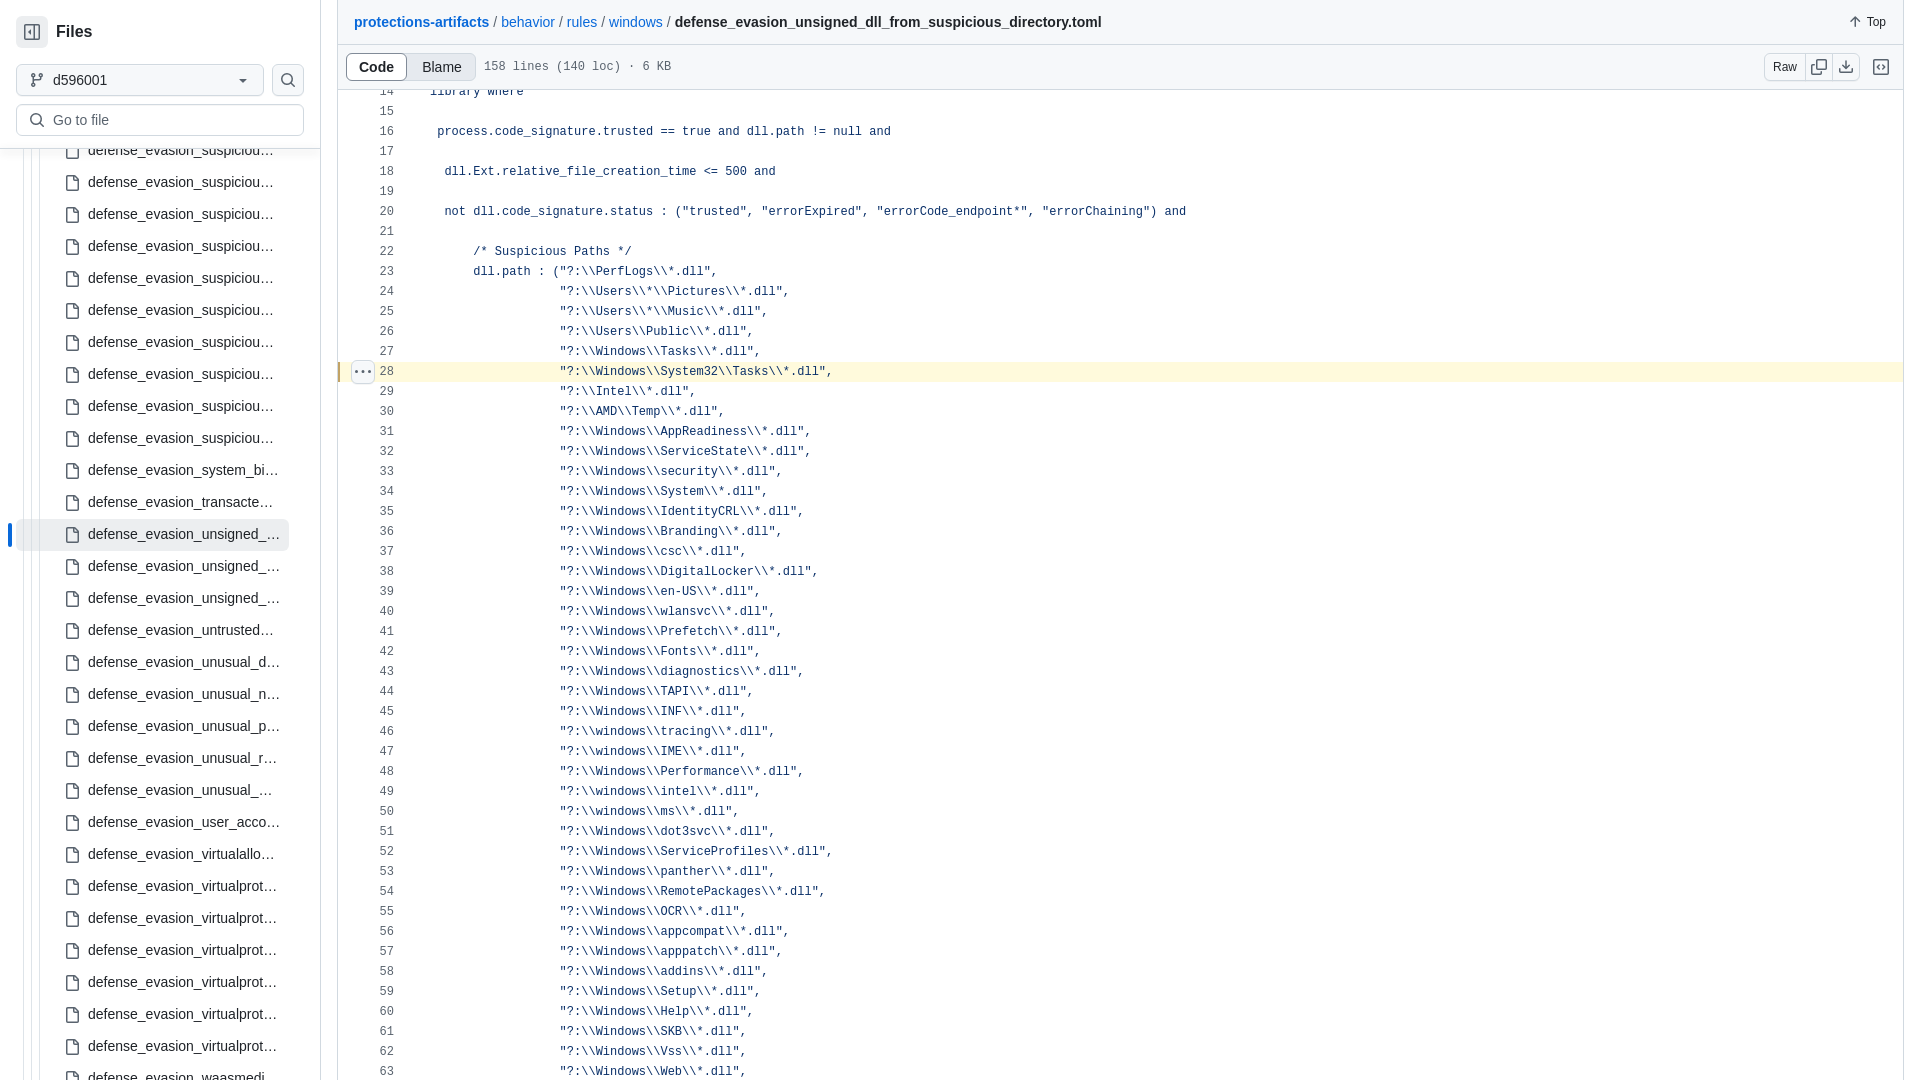Click file icon beside defense_evasion_unusual_d…
The height and width of the screenshot is (1080, 1920).
72,663
